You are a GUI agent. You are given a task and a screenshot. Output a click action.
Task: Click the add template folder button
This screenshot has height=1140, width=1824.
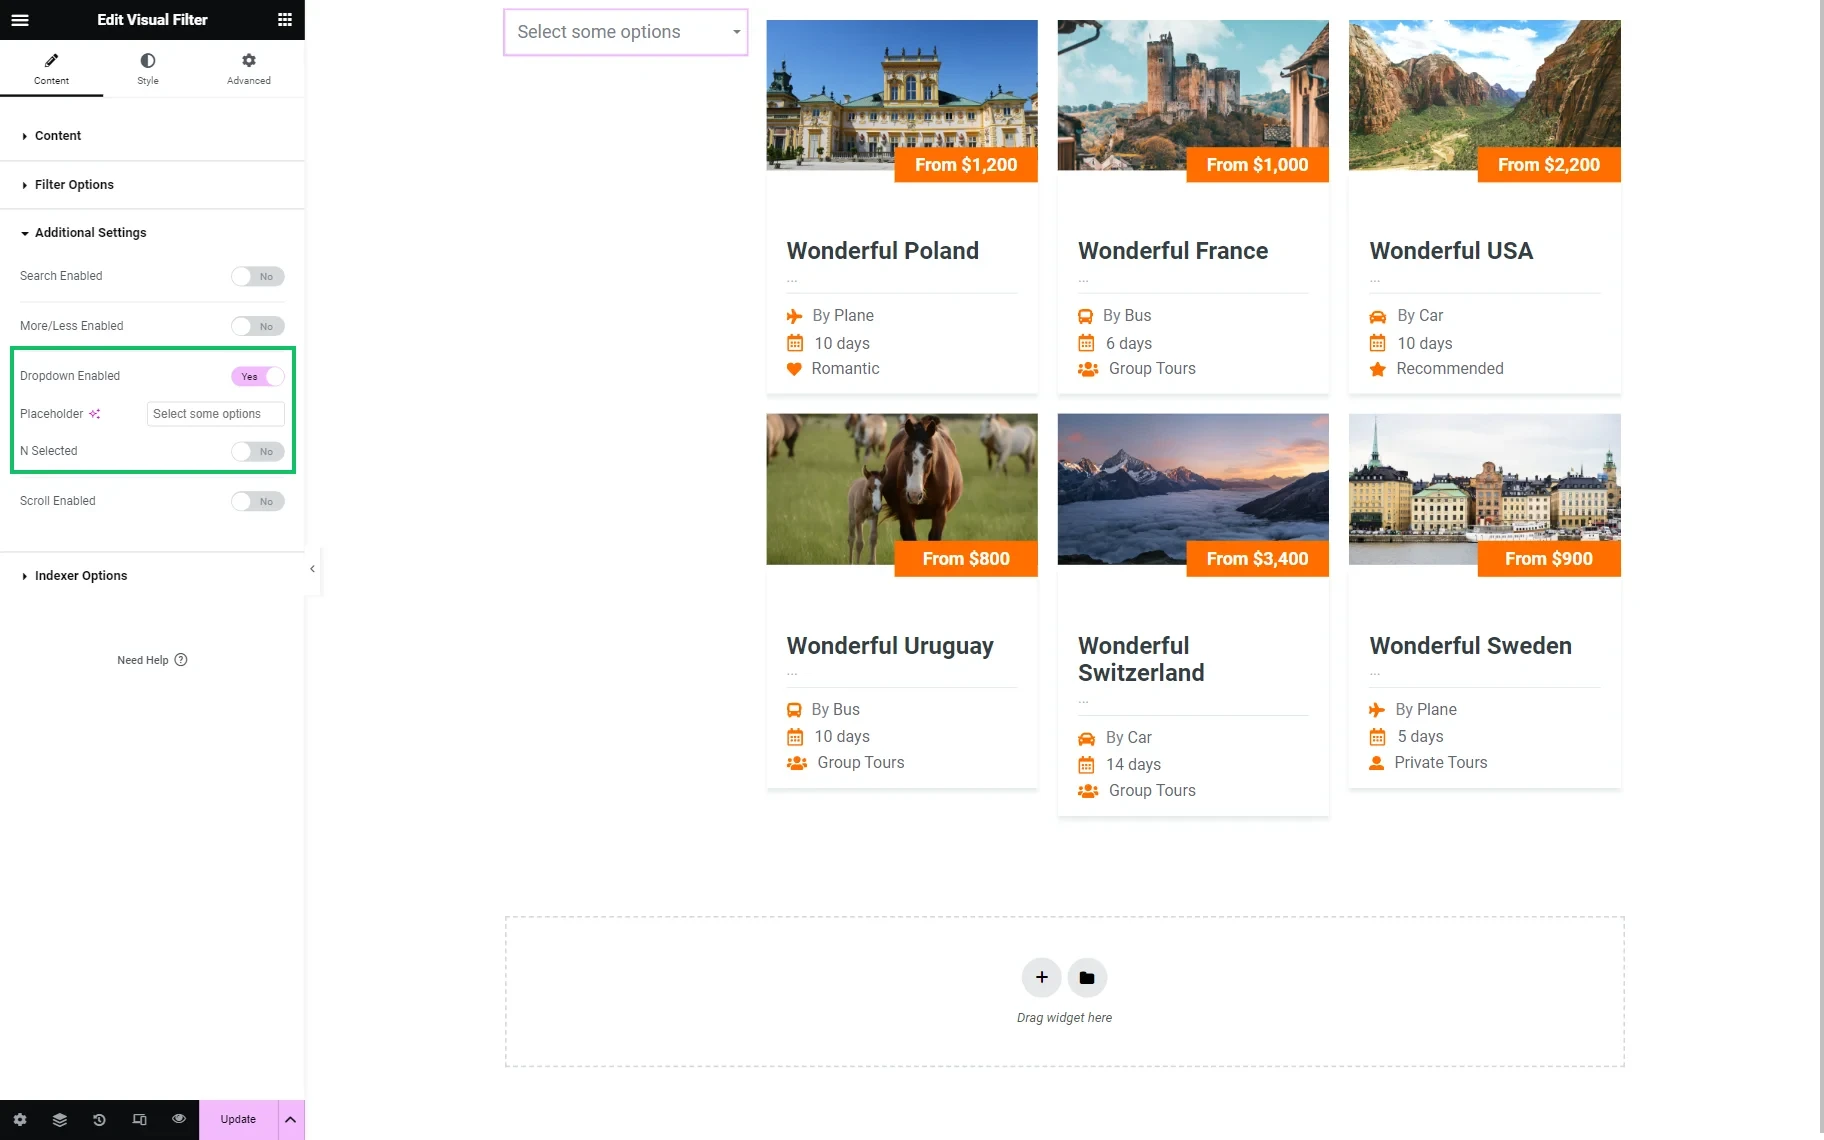tap(1087, 977)
